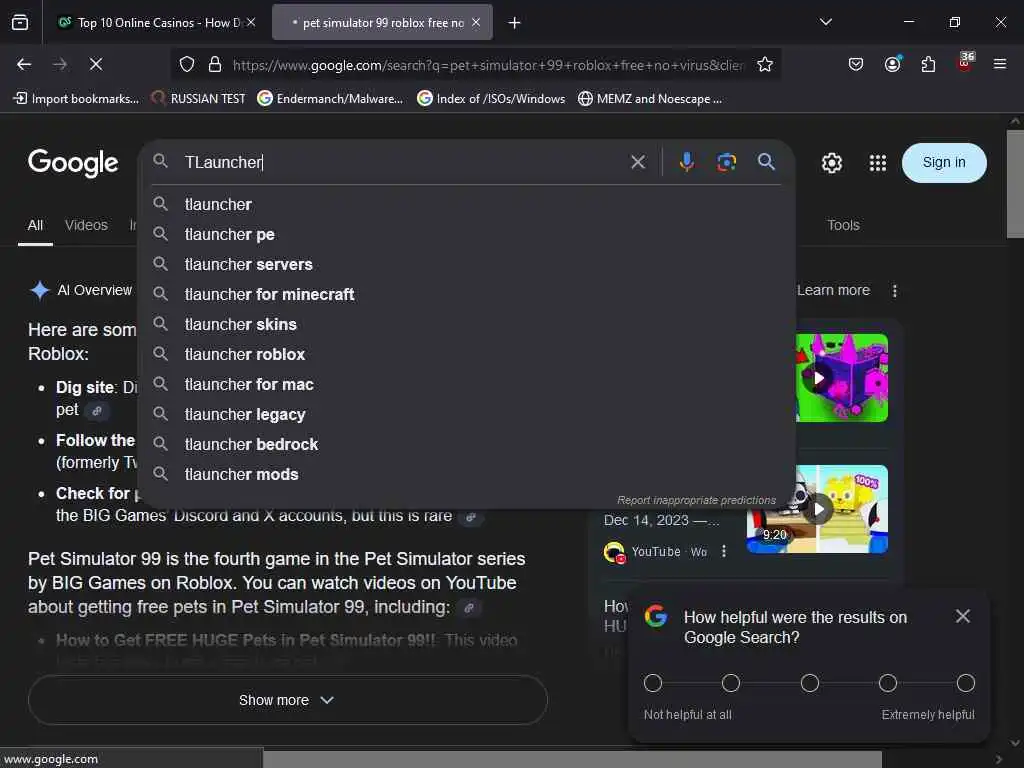This screenshot has width=1024, height=768.
Task: Choose suggestion 'tlauncher skins'
Action: click(x=467, y=325)
